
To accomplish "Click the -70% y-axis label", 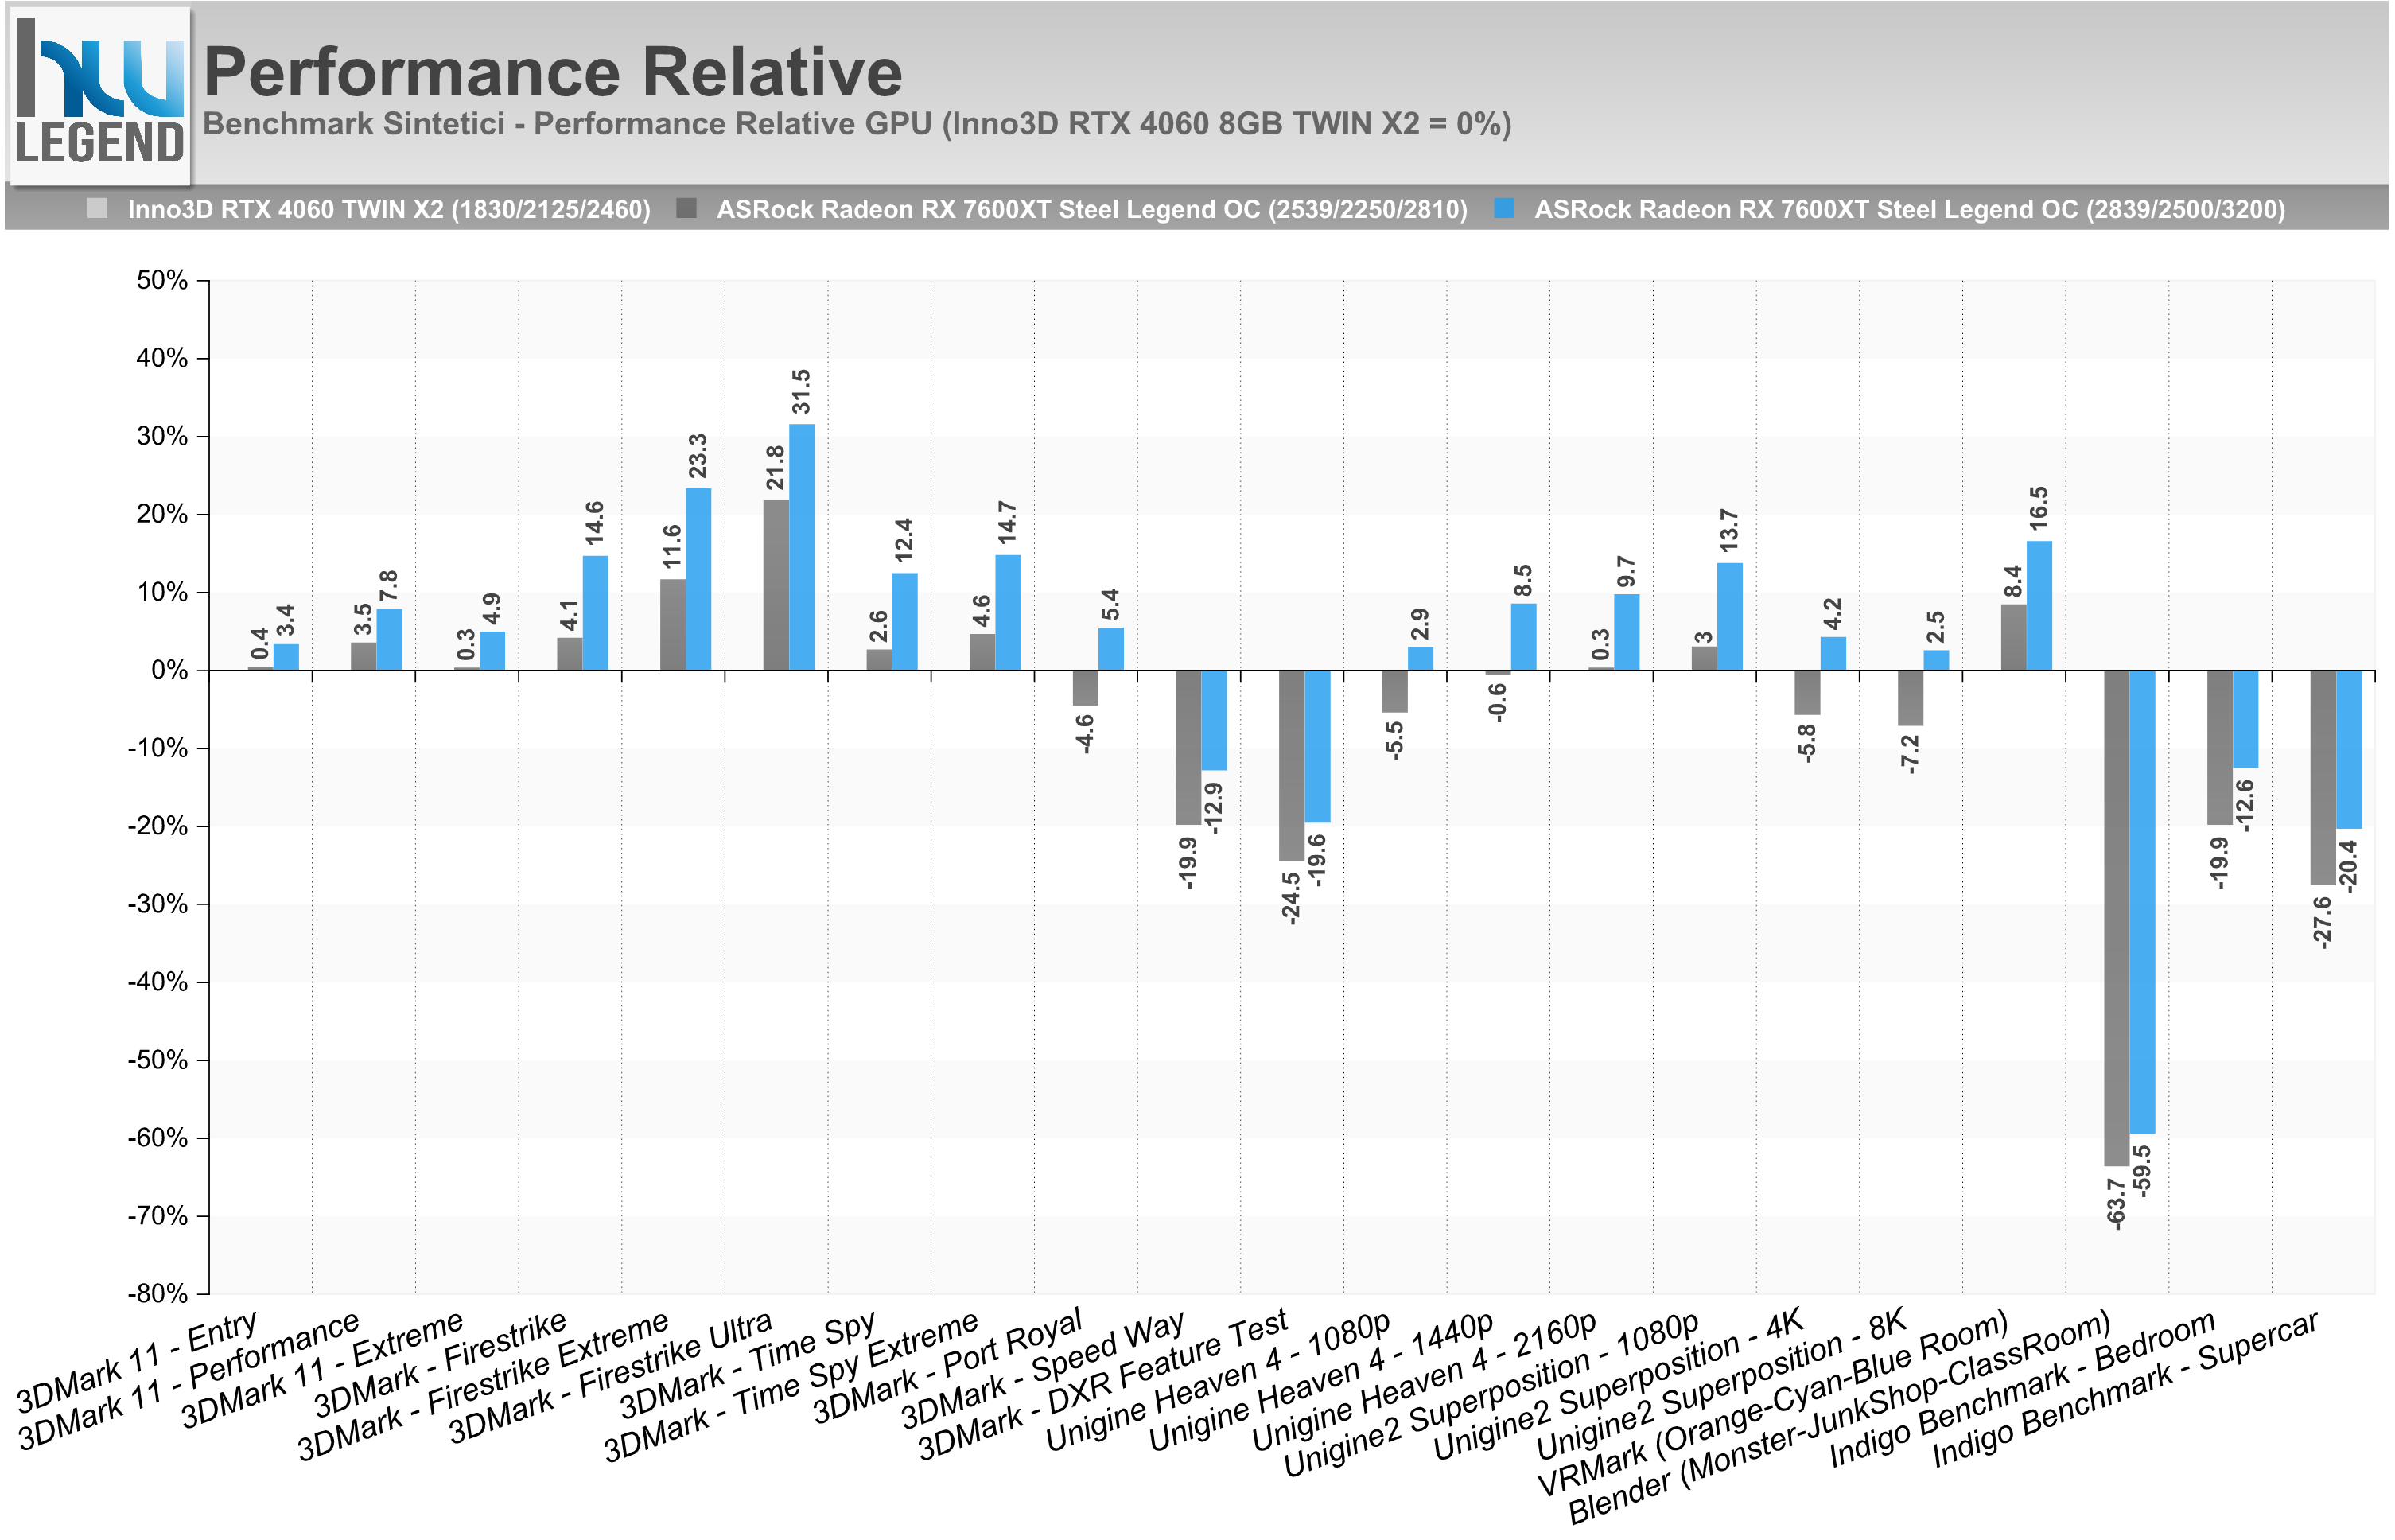I will [157, 1216].
